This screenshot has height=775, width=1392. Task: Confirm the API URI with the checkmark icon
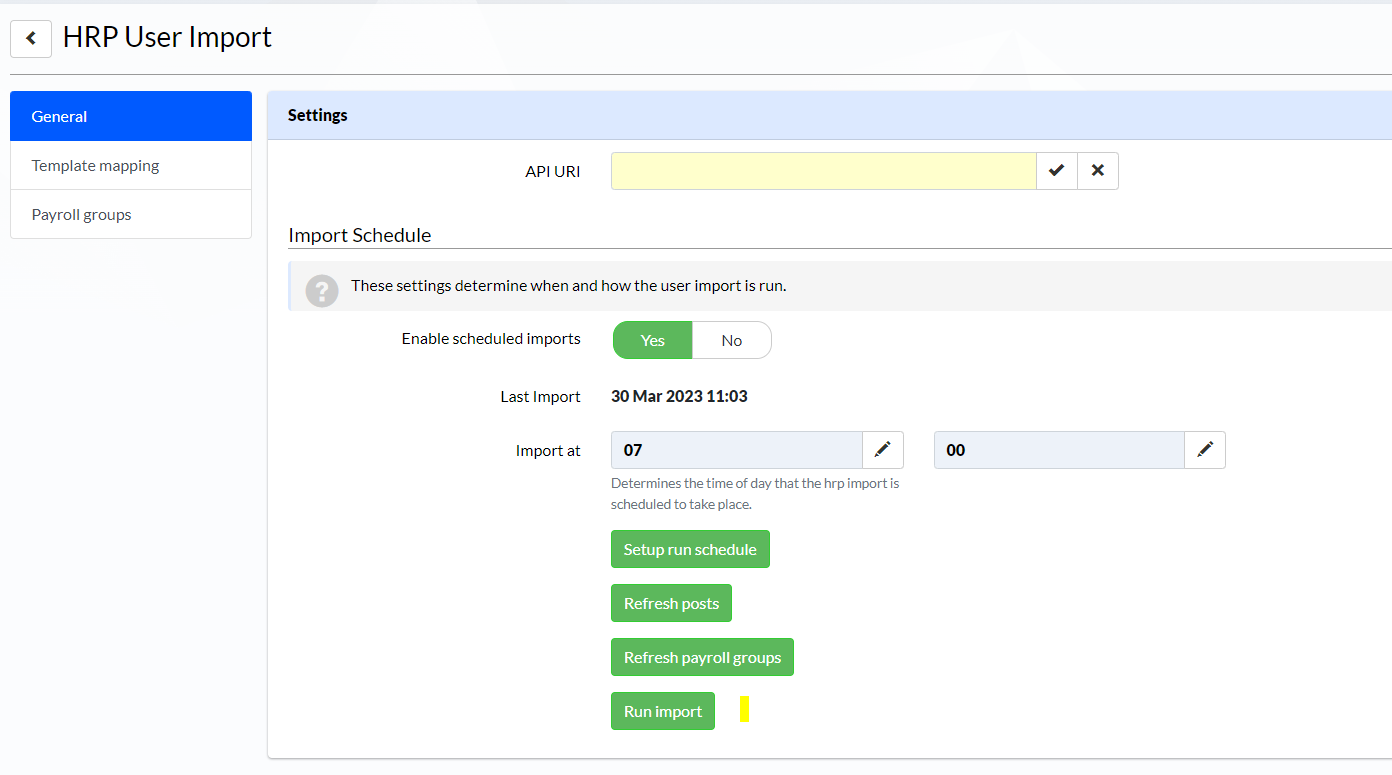pyautogui.click(x=1056, y=171)
